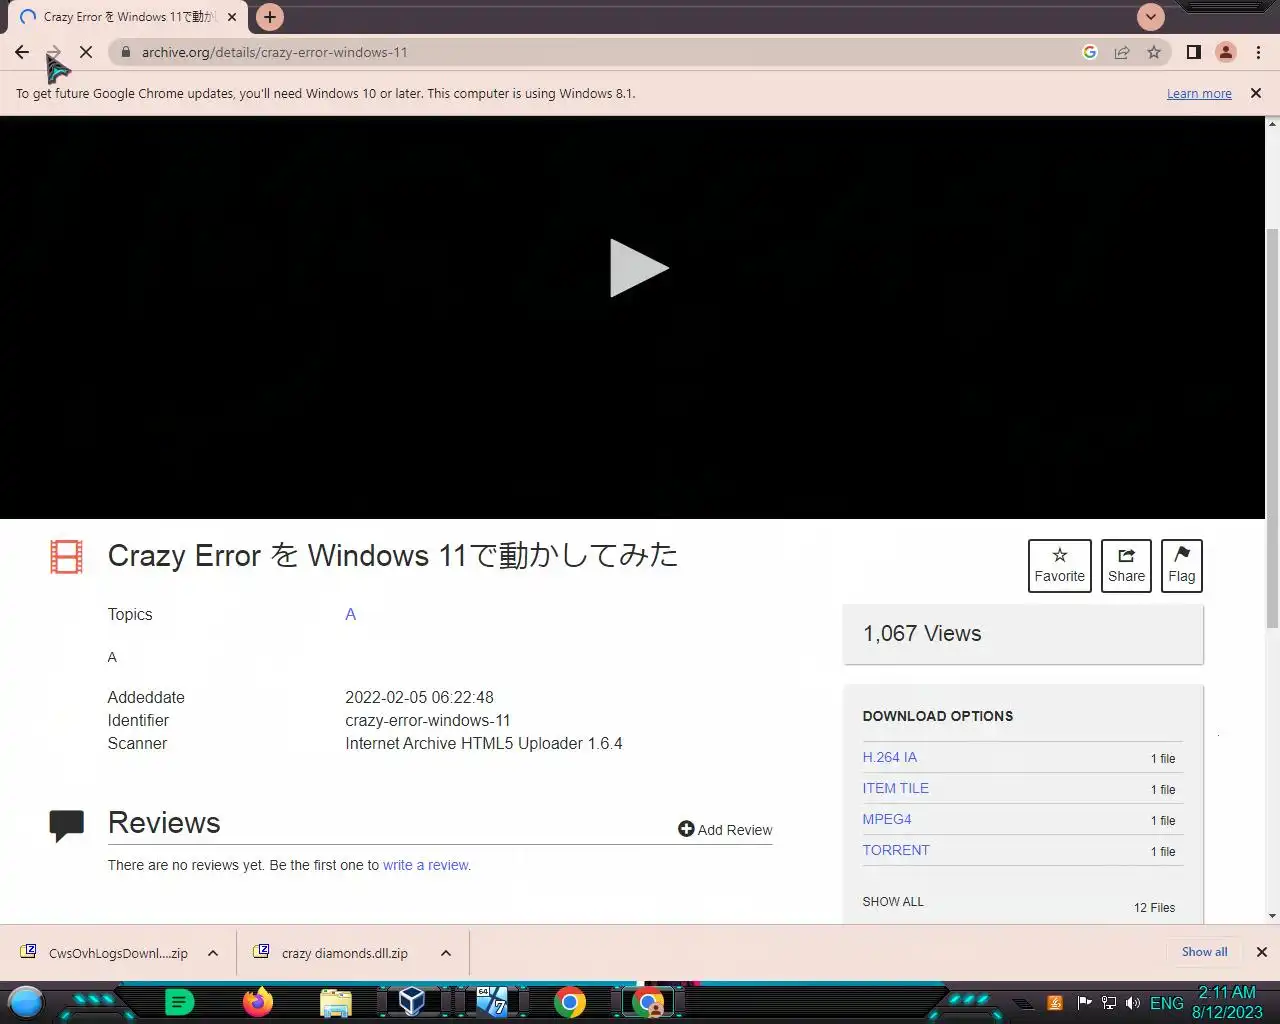Screen dimensions: 1280x1024
Task: Share this archive item
Action: point(1126,566)
